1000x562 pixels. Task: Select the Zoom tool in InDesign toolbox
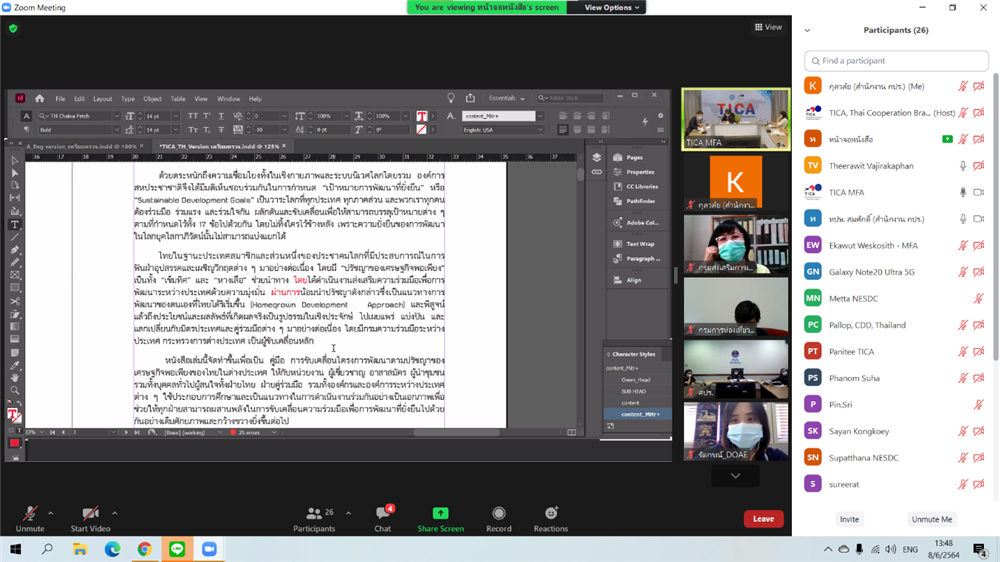tap(15, 390)
